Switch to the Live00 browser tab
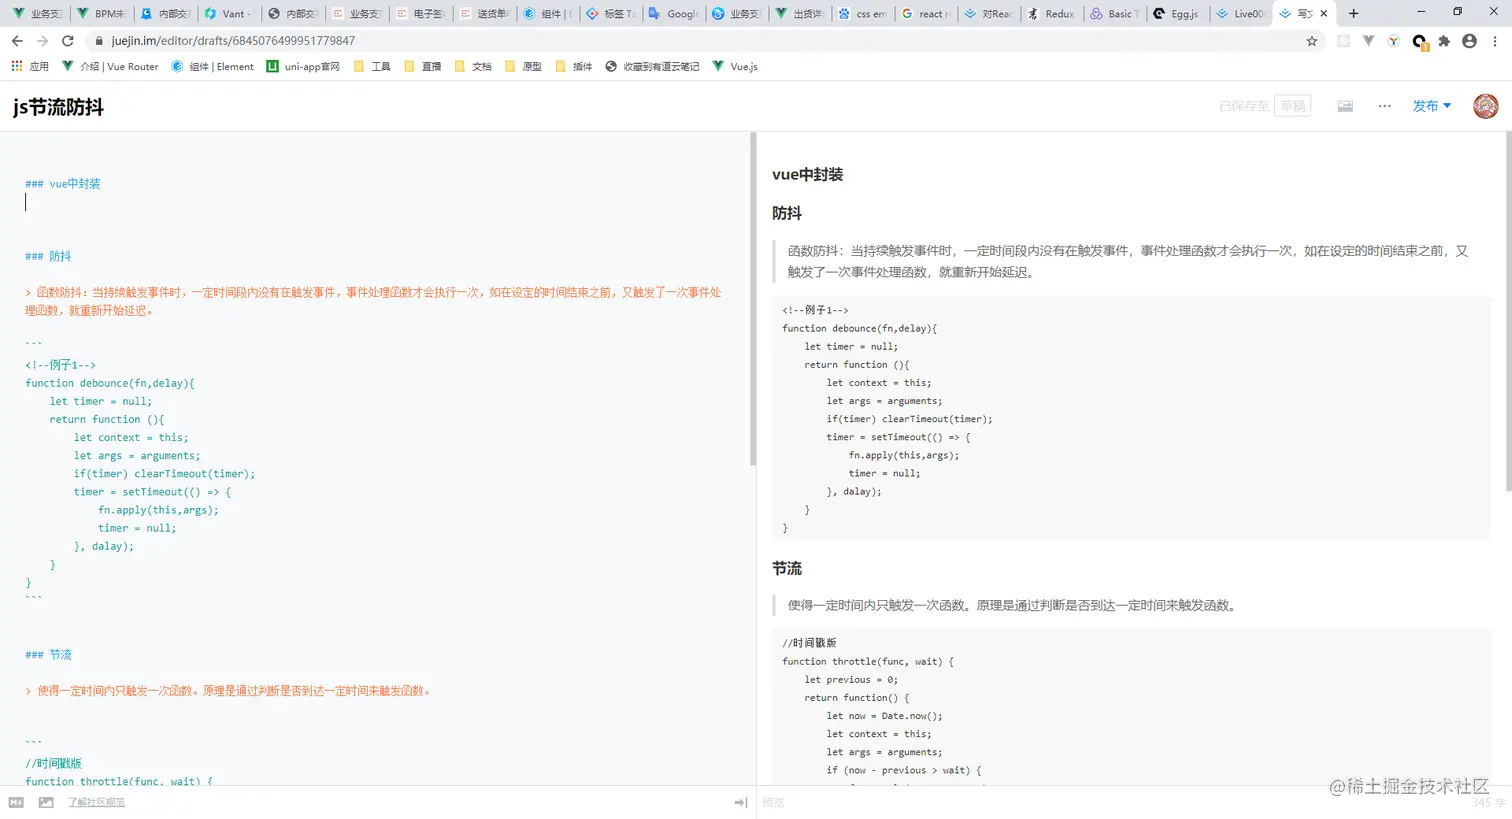Image resolution: width=1512 pixels, height=819 pixels. (1240, 14)
